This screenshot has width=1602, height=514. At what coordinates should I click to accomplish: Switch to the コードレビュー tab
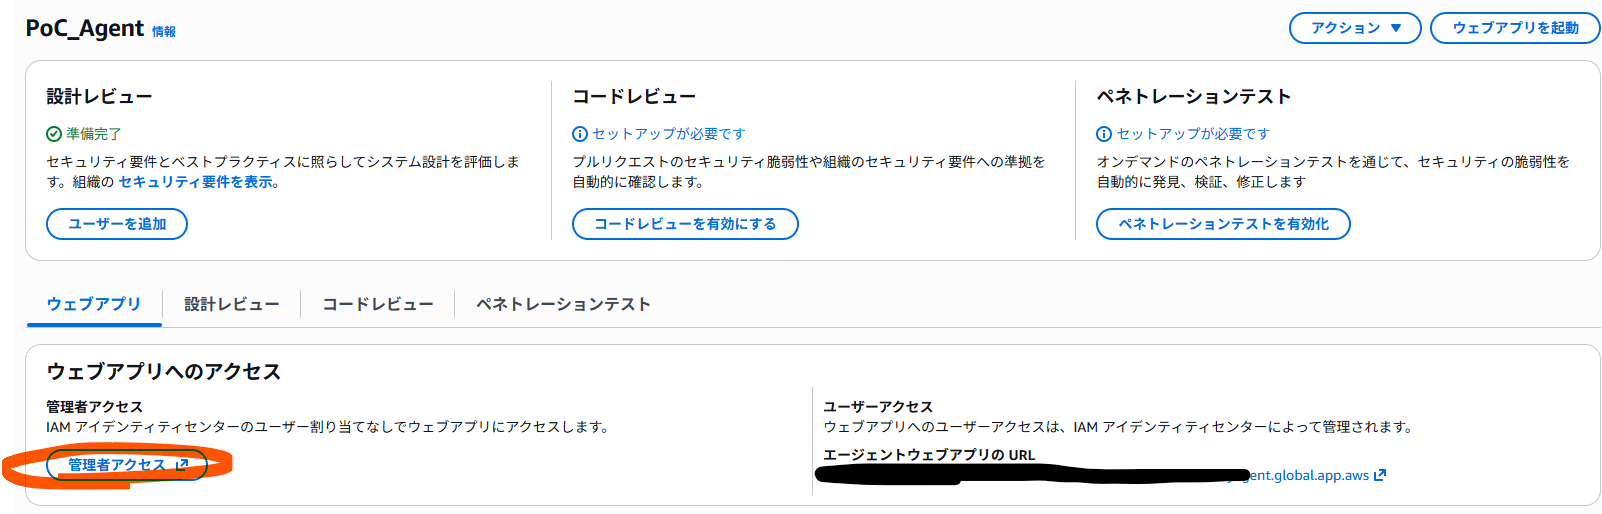pyautogui.click(x=377, y=304)
